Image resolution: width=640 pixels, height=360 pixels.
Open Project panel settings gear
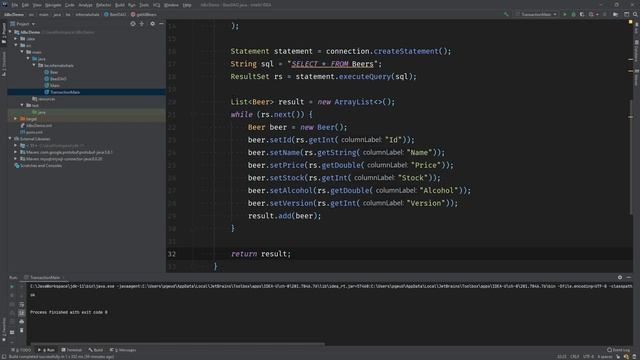152,24
